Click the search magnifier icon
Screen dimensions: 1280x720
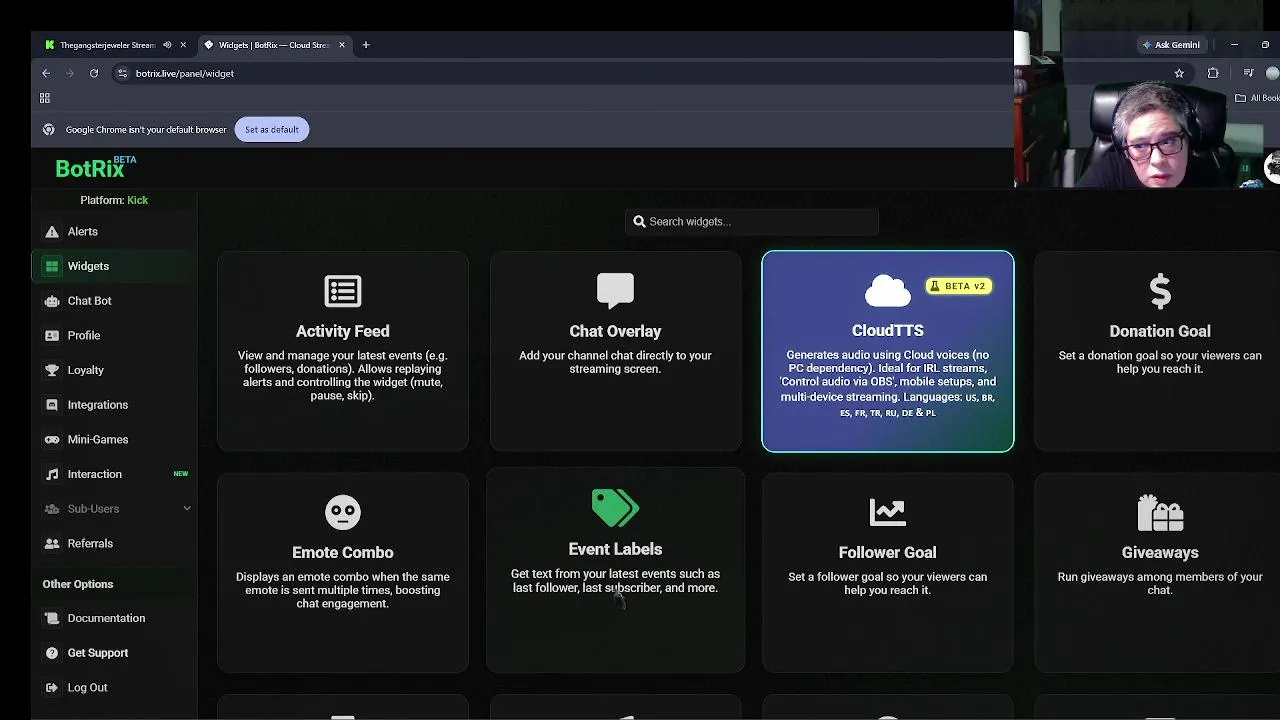[639, 222]
